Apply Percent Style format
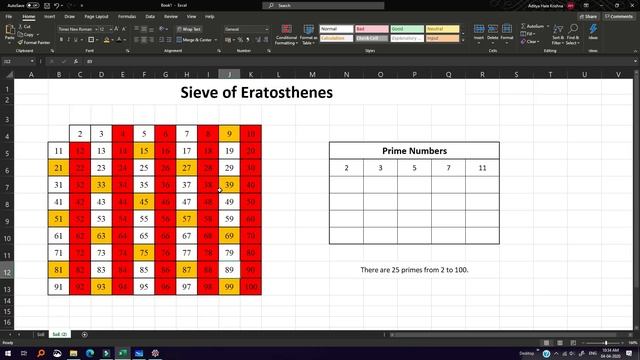The image size is (640, 360). (x=240, y=40)
